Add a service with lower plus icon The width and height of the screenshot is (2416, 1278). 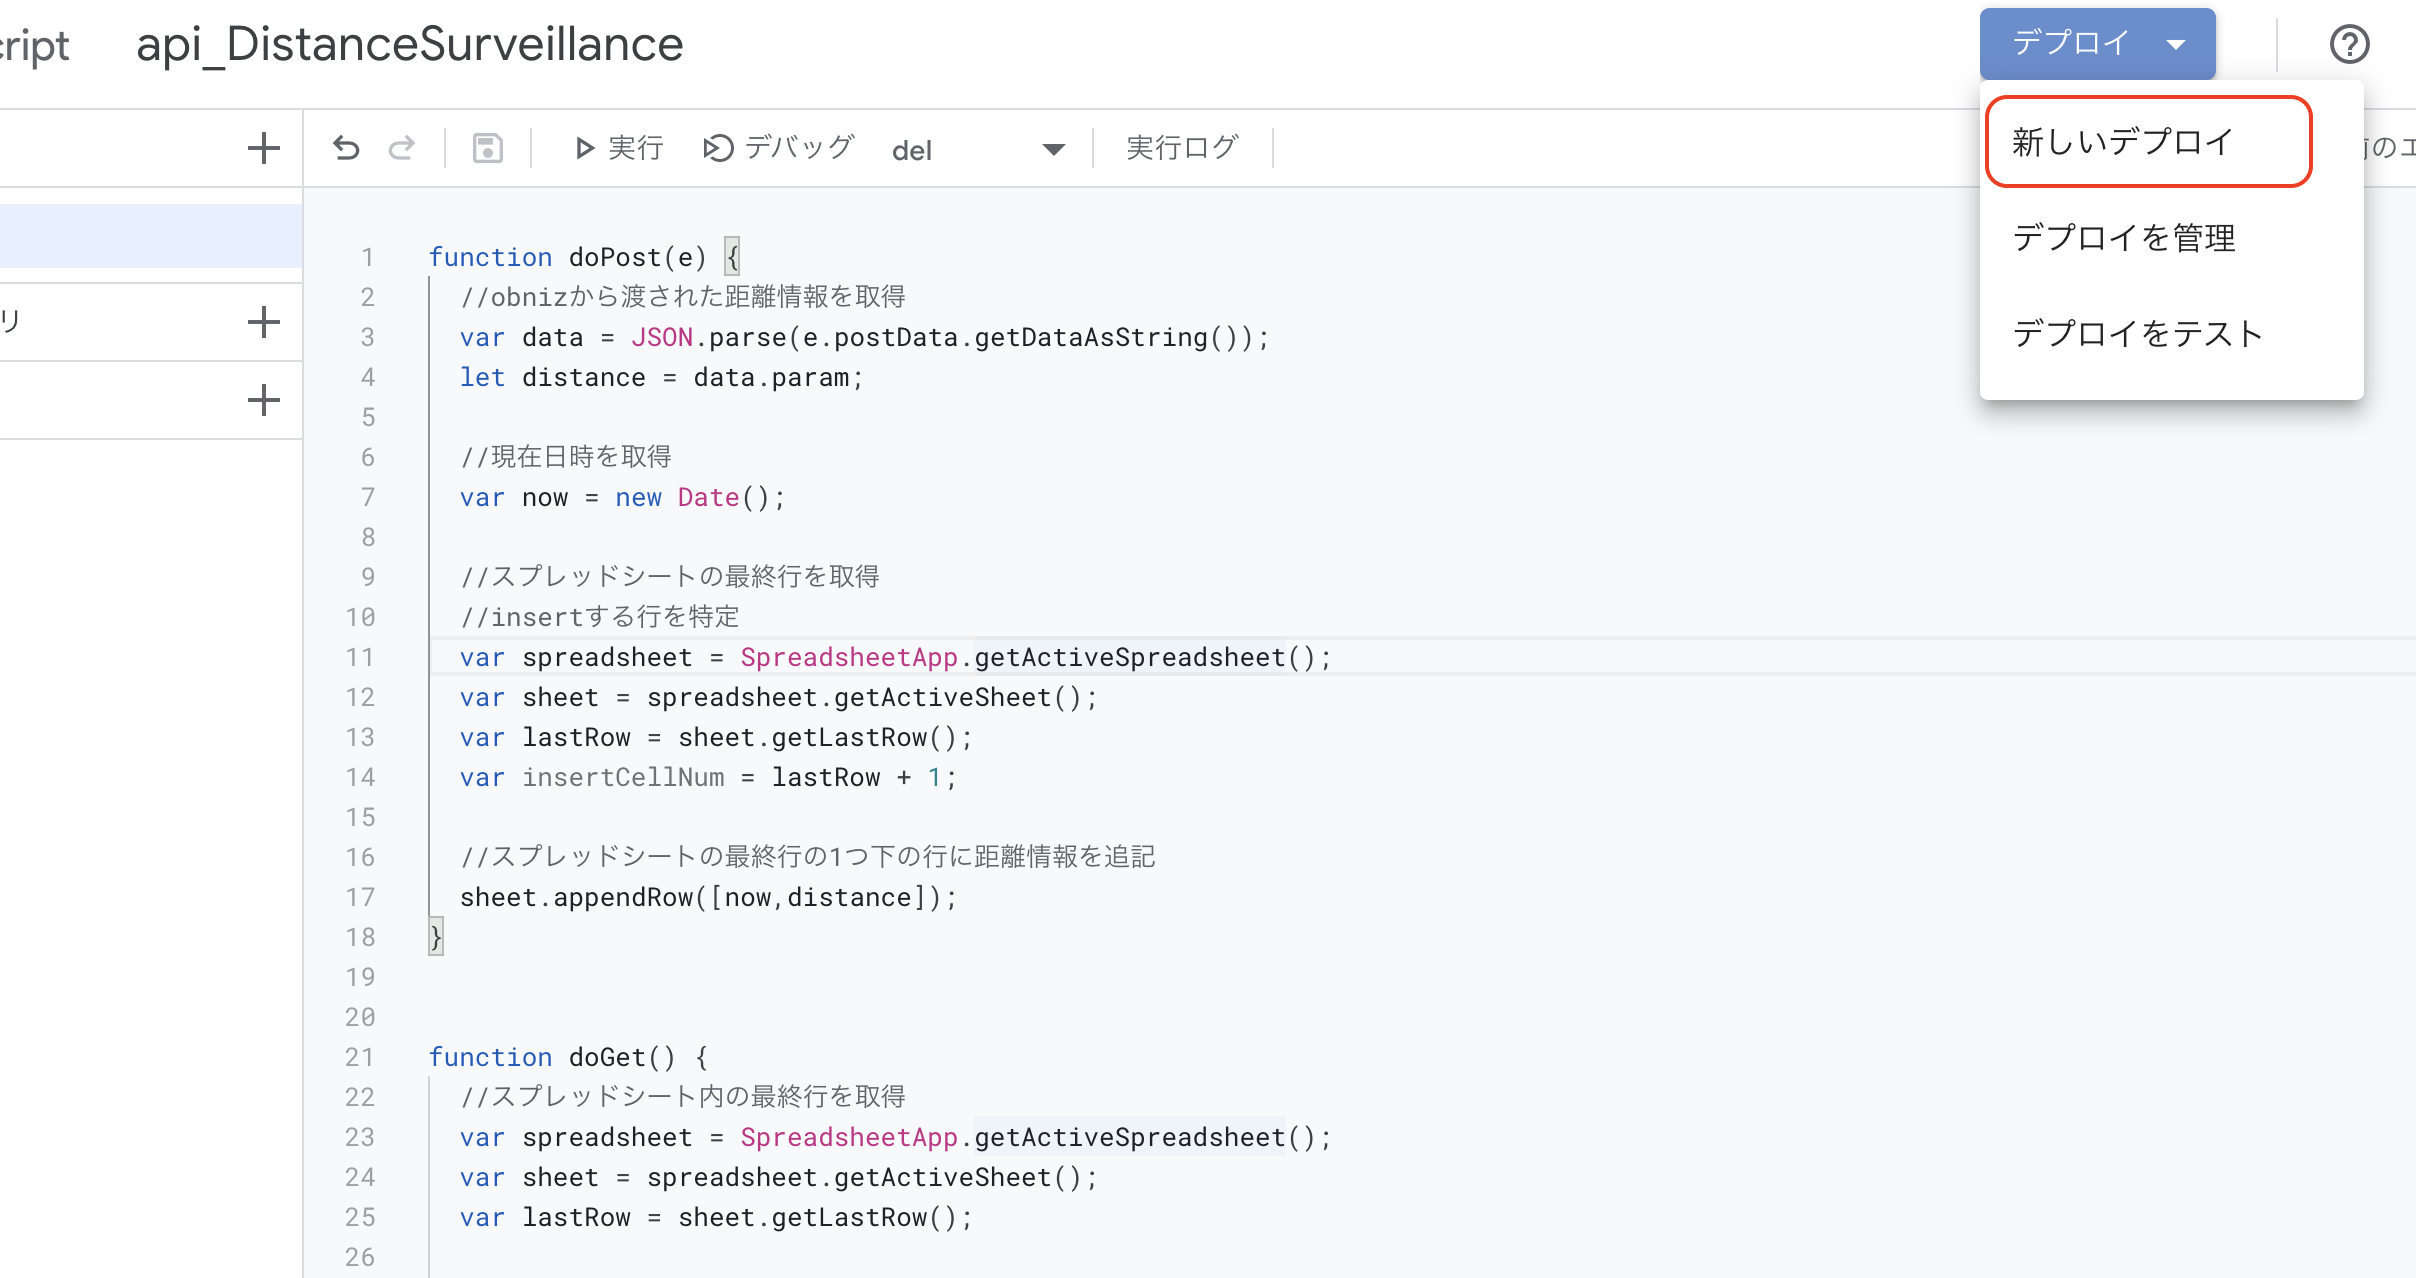(263, 400)
